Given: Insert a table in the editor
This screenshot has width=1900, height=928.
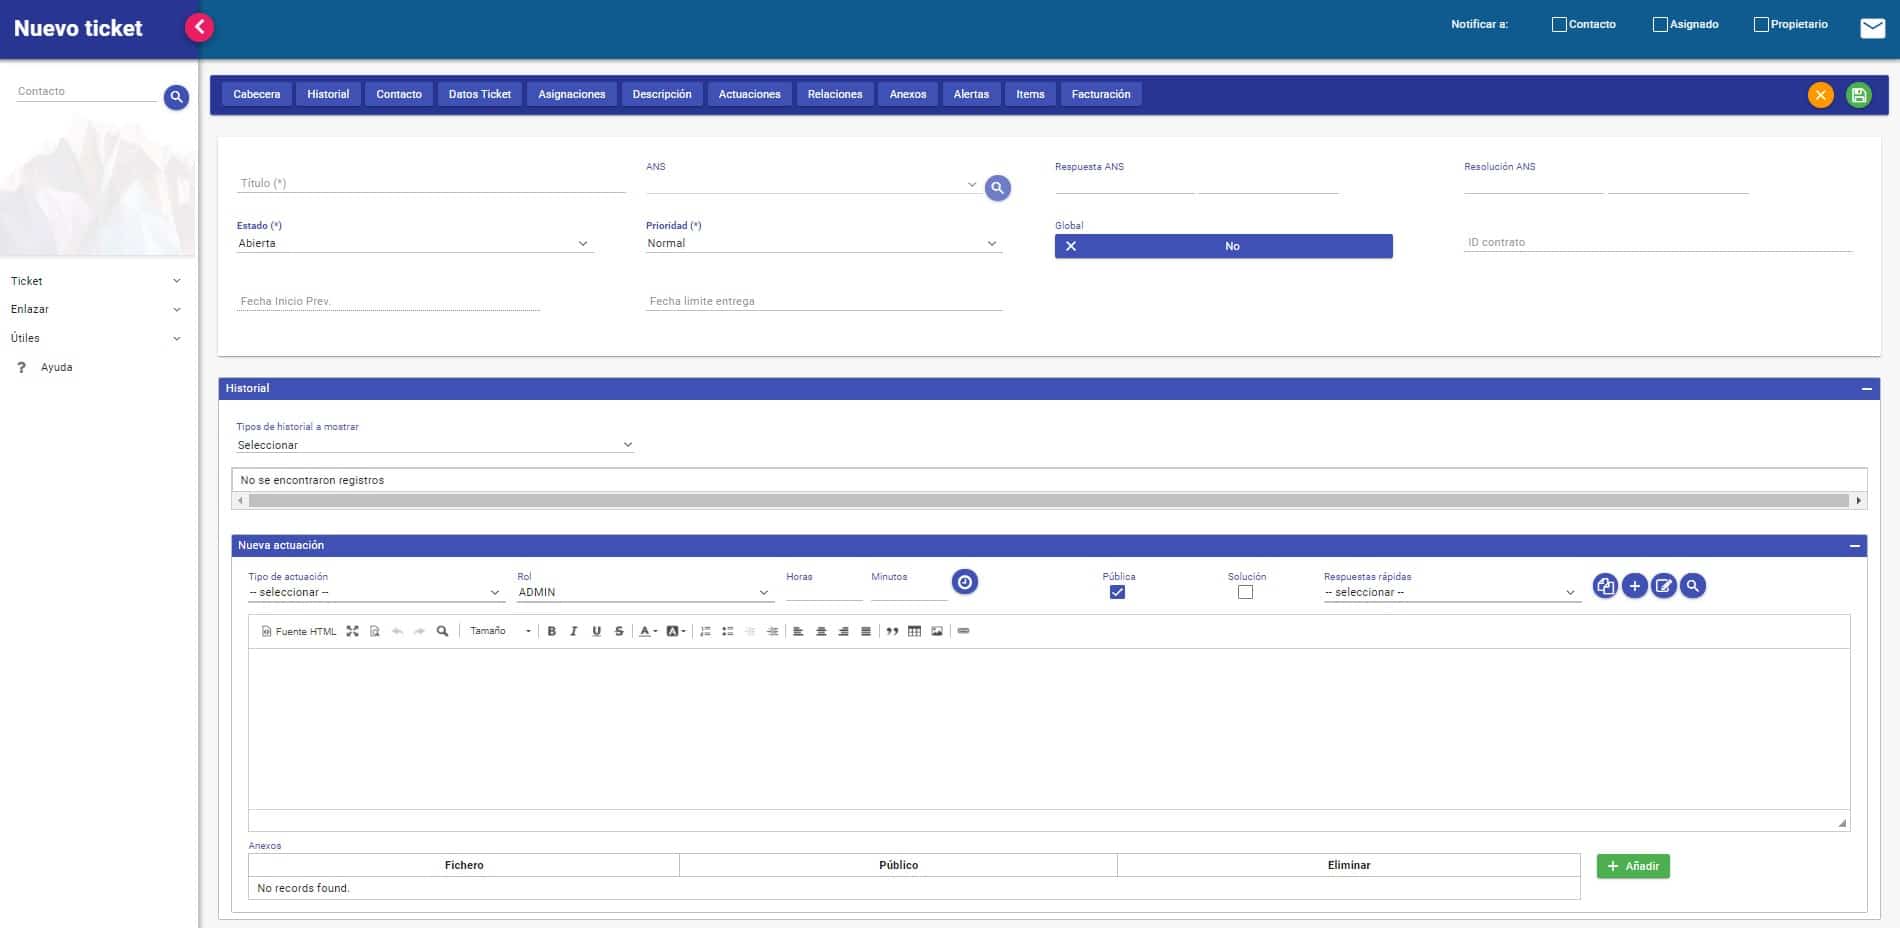Looking at the screenshot, I should pos(914,631).
